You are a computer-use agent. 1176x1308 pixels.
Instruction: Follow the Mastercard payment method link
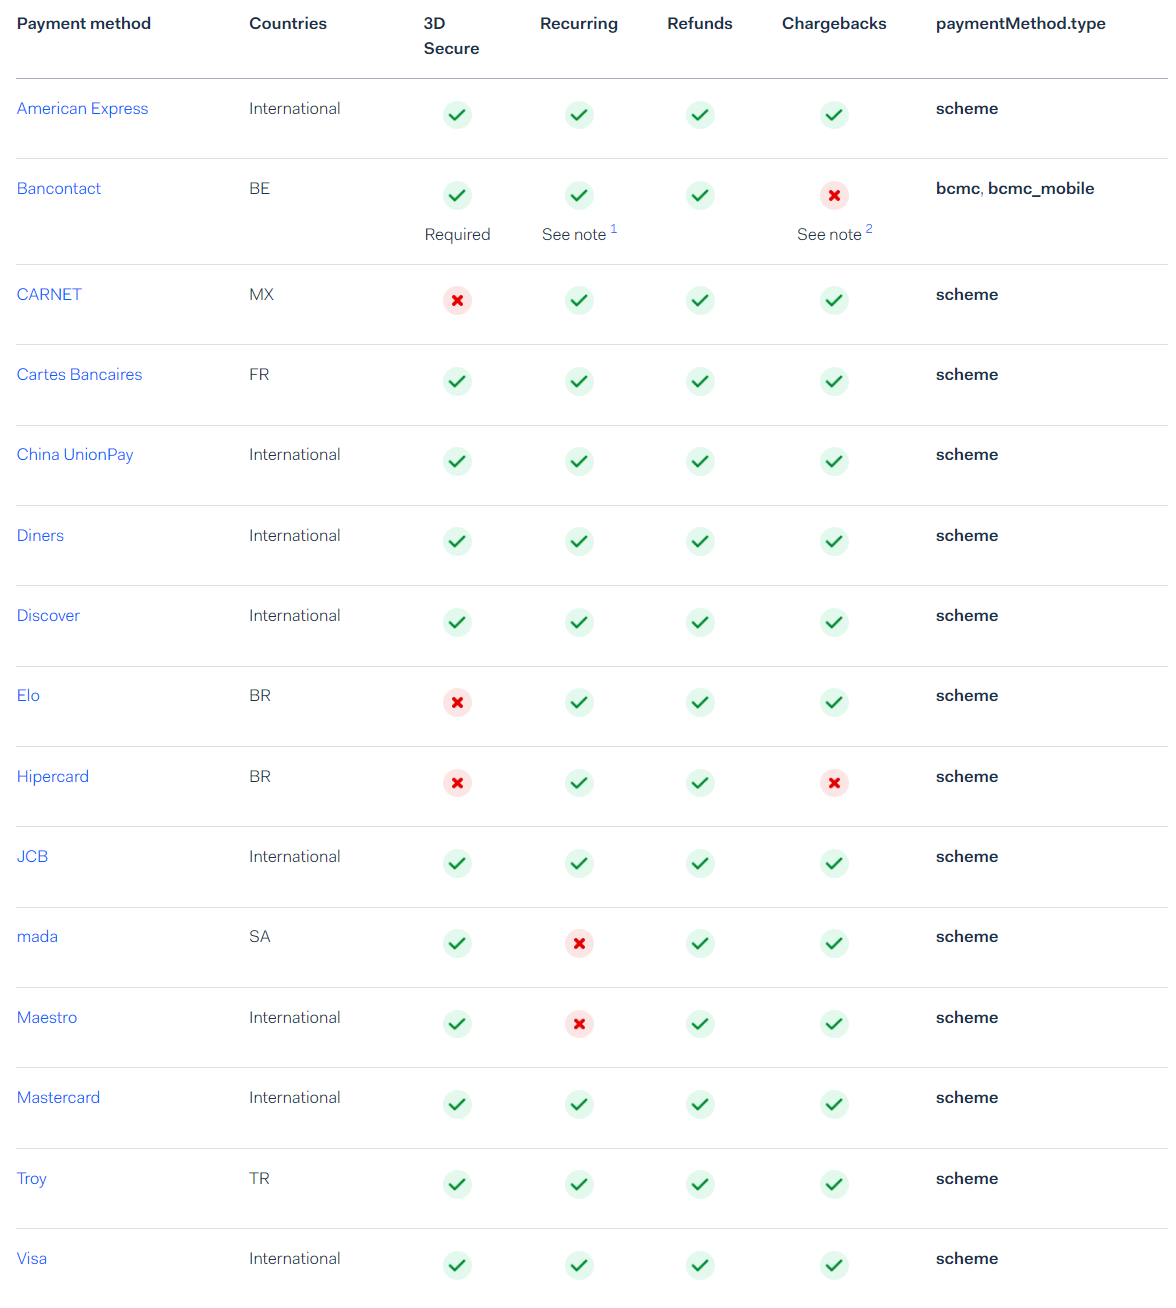58,1098
